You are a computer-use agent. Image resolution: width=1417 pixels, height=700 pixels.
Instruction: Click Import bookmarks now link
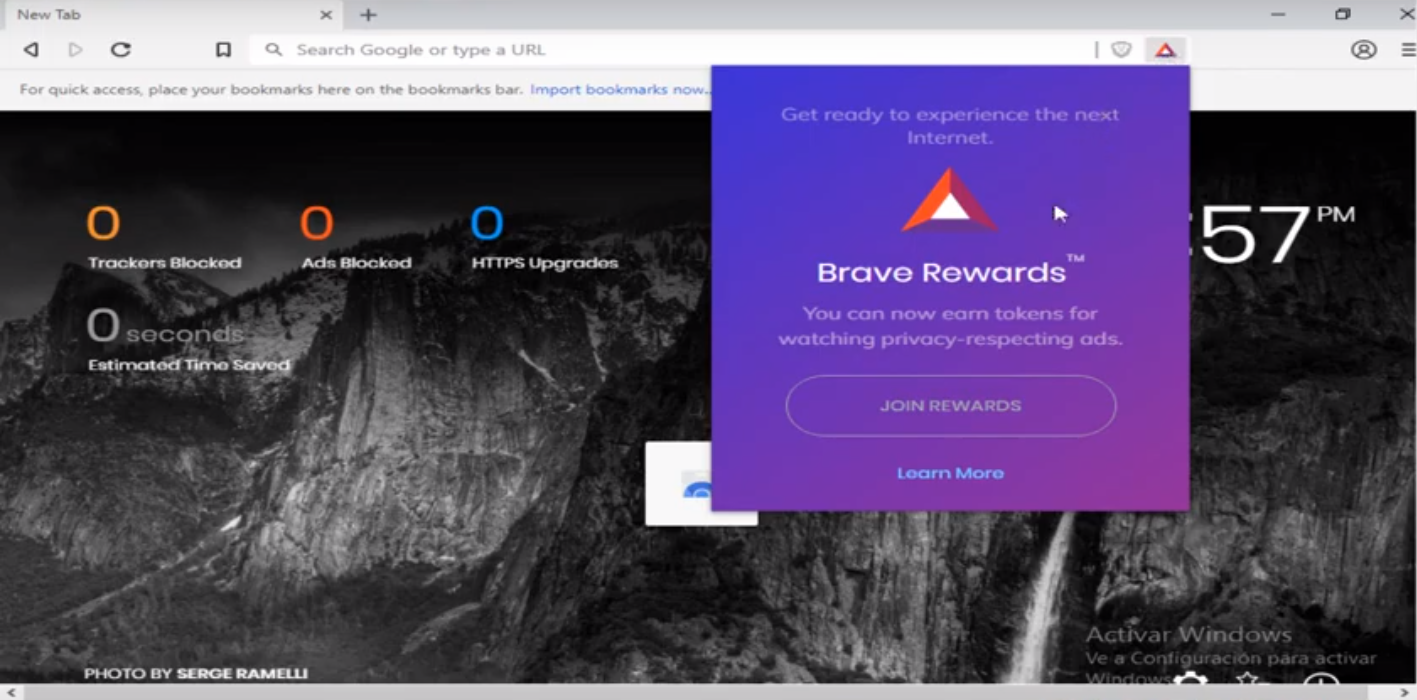pyautogui.click(x=619, y=89)
